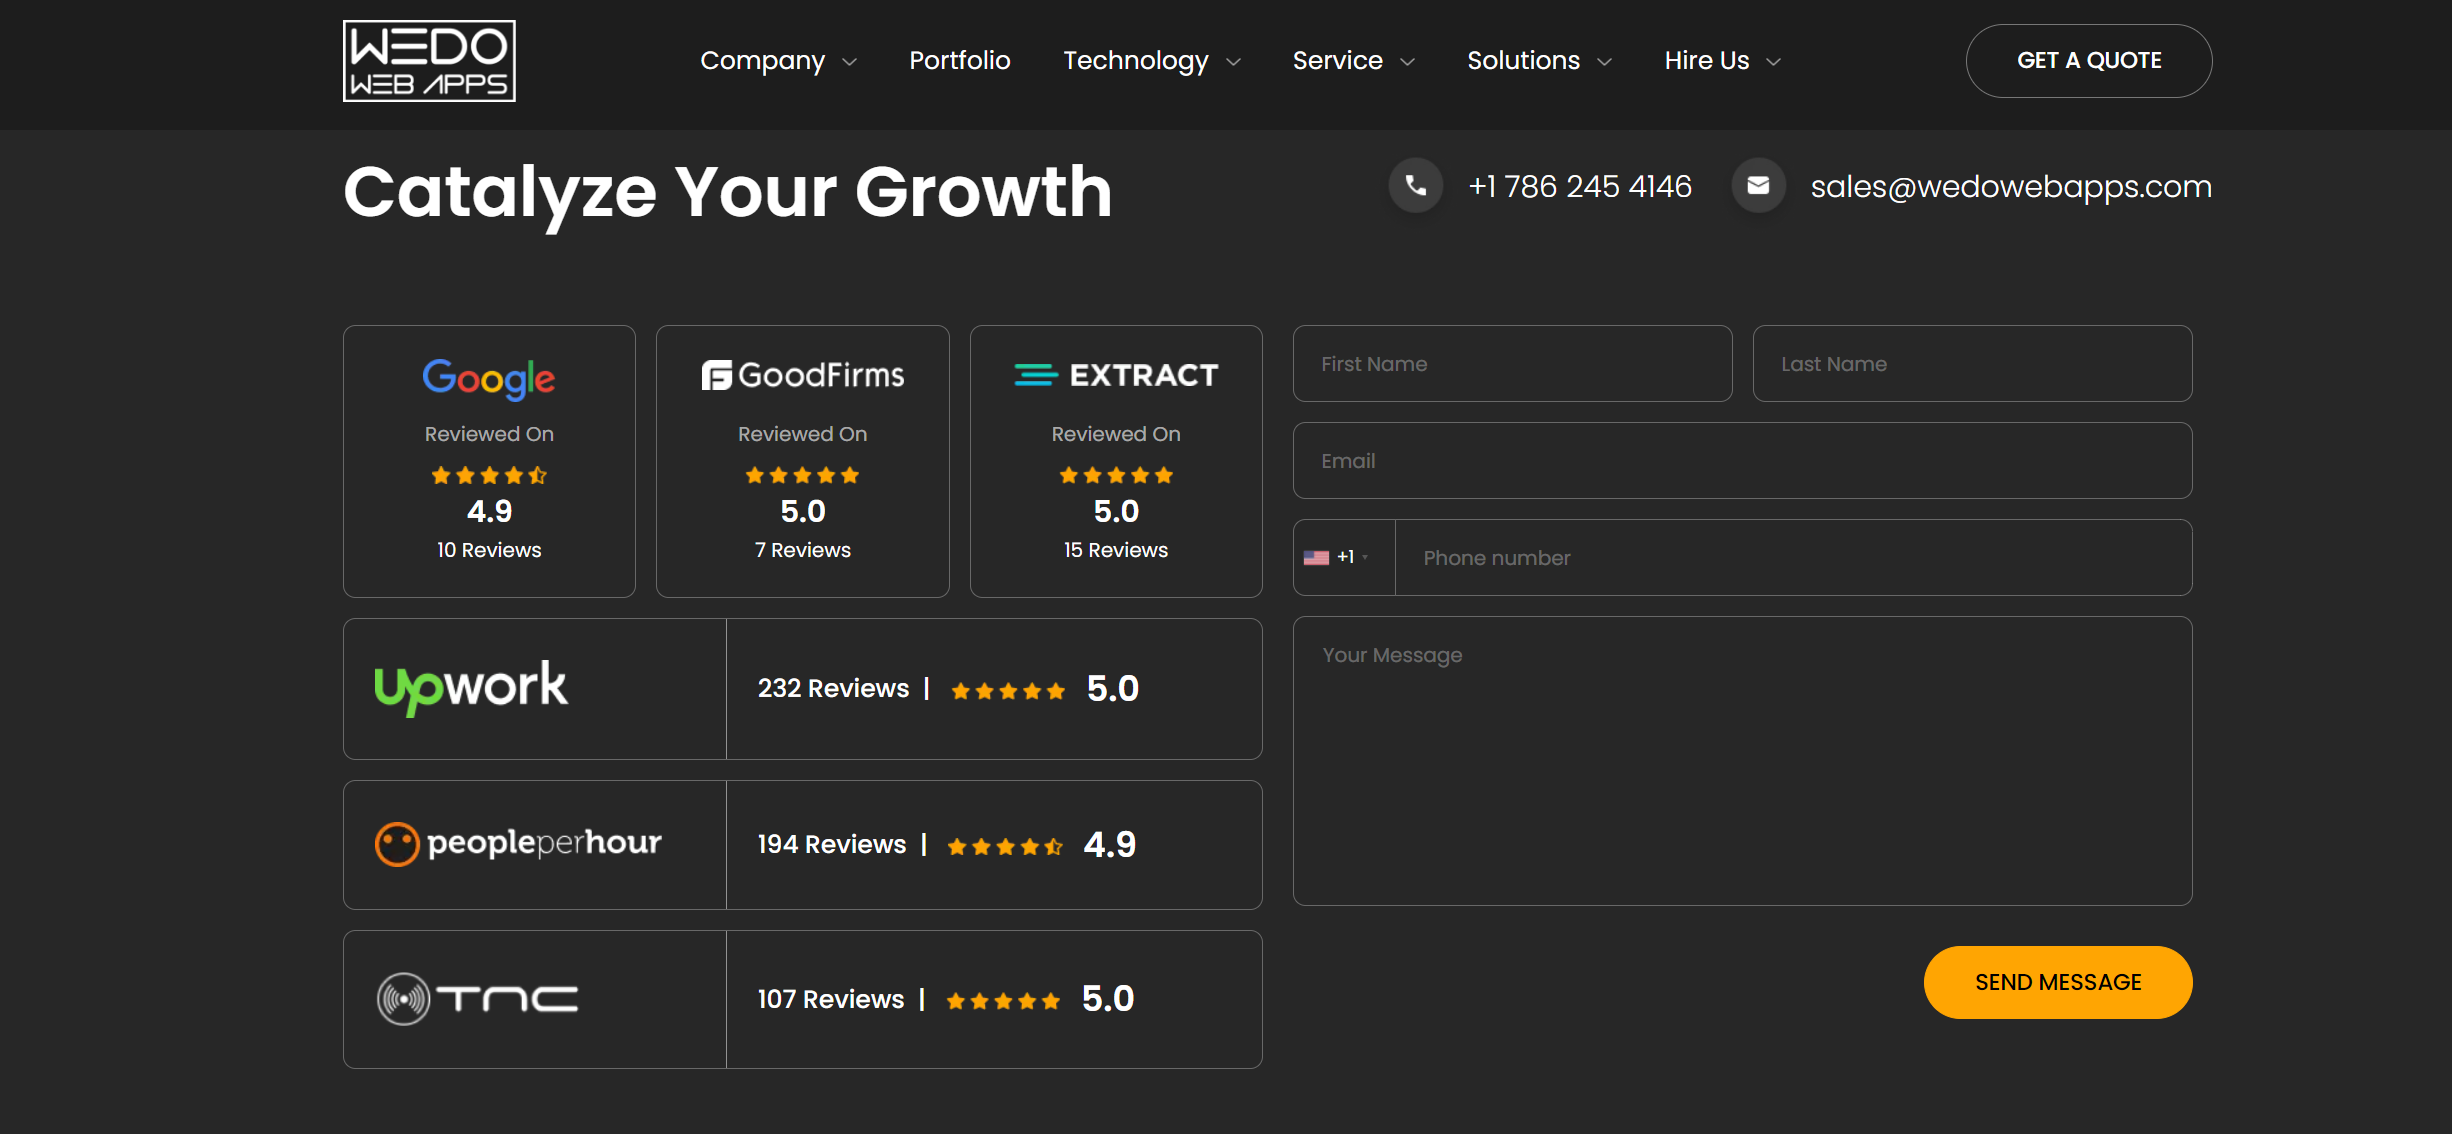Click the 5.0 GoodFirms rating value
Screen dimensions: 2452x1134
(x=803, y=512)
